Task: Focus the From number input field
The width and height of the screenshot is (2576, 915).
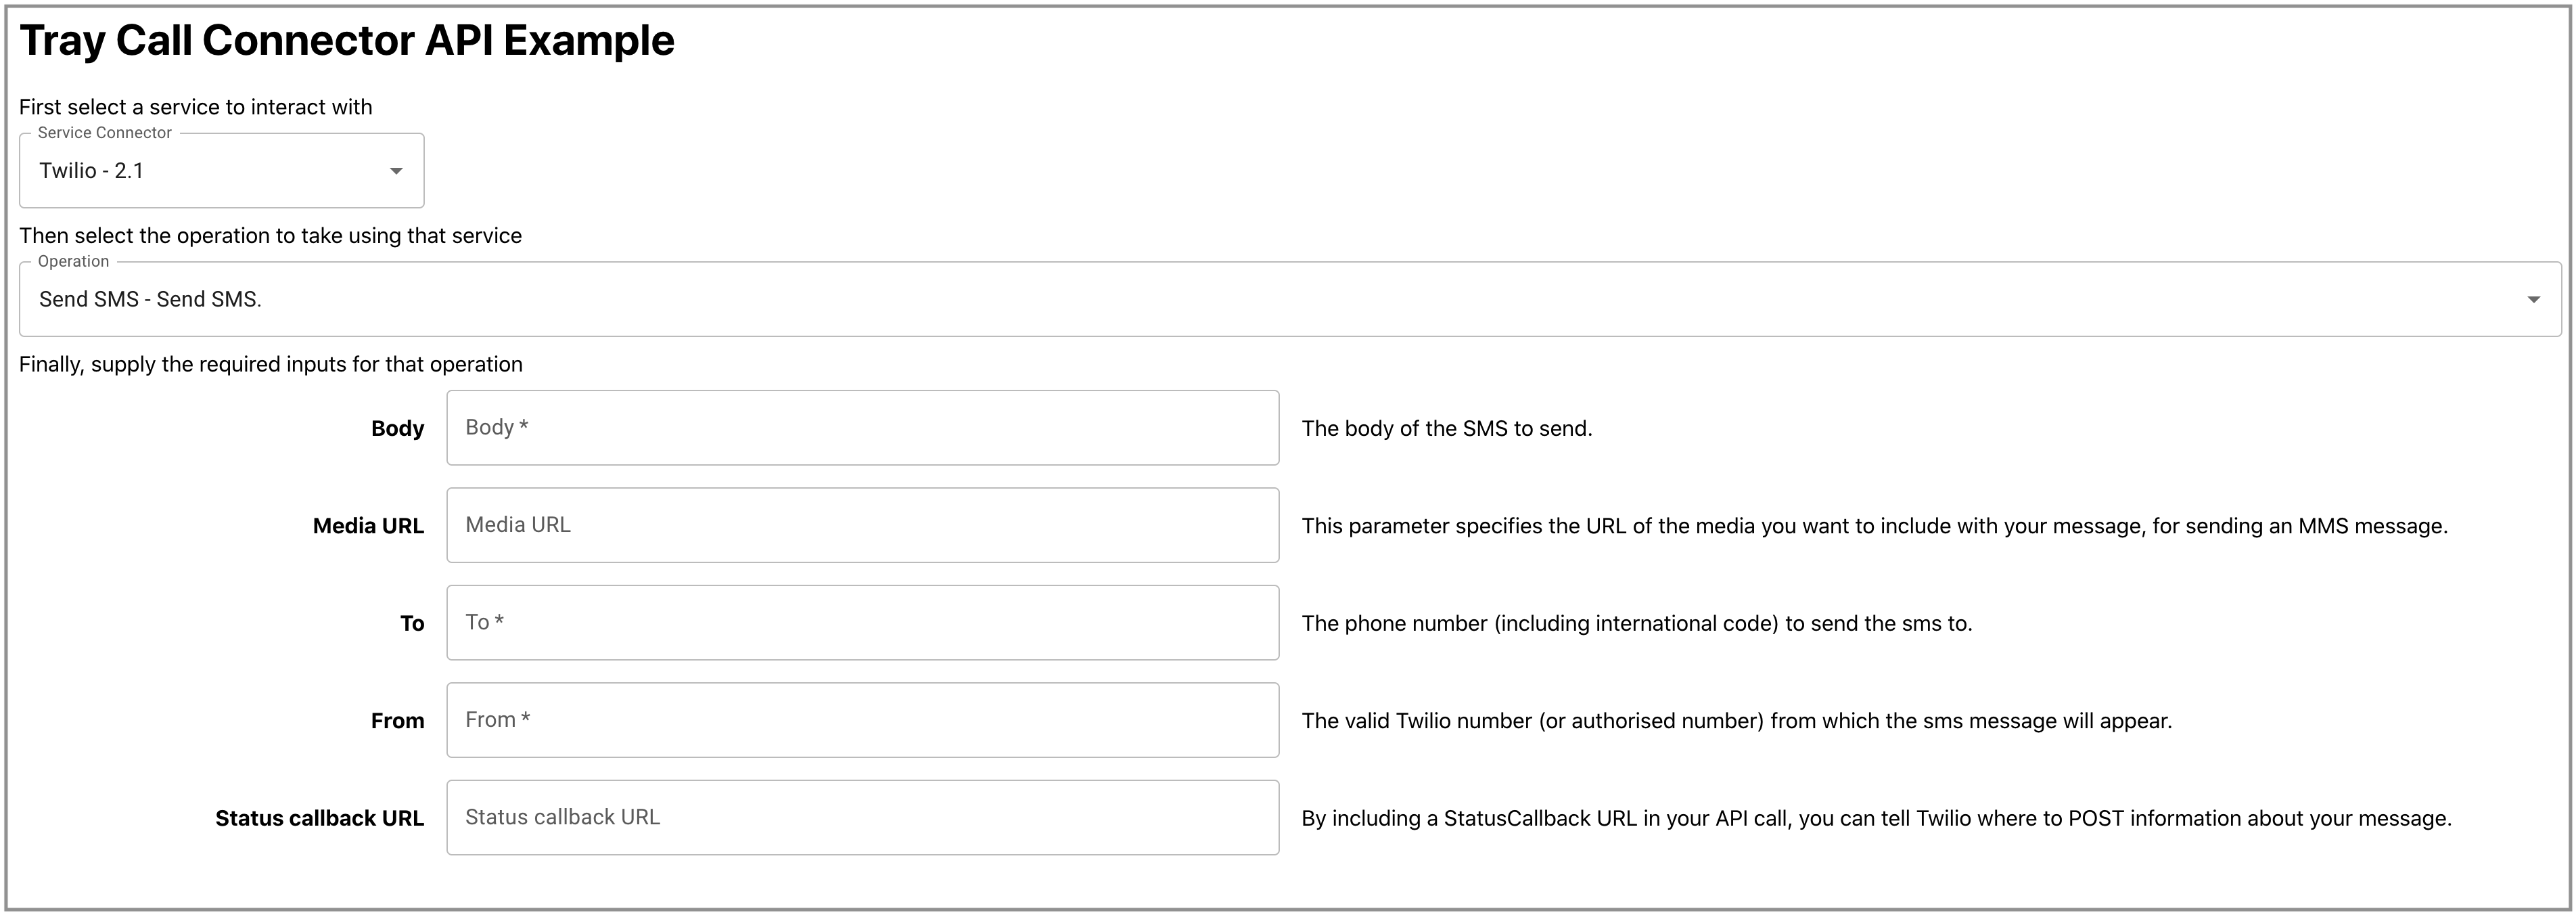Action: coord(862,720)
